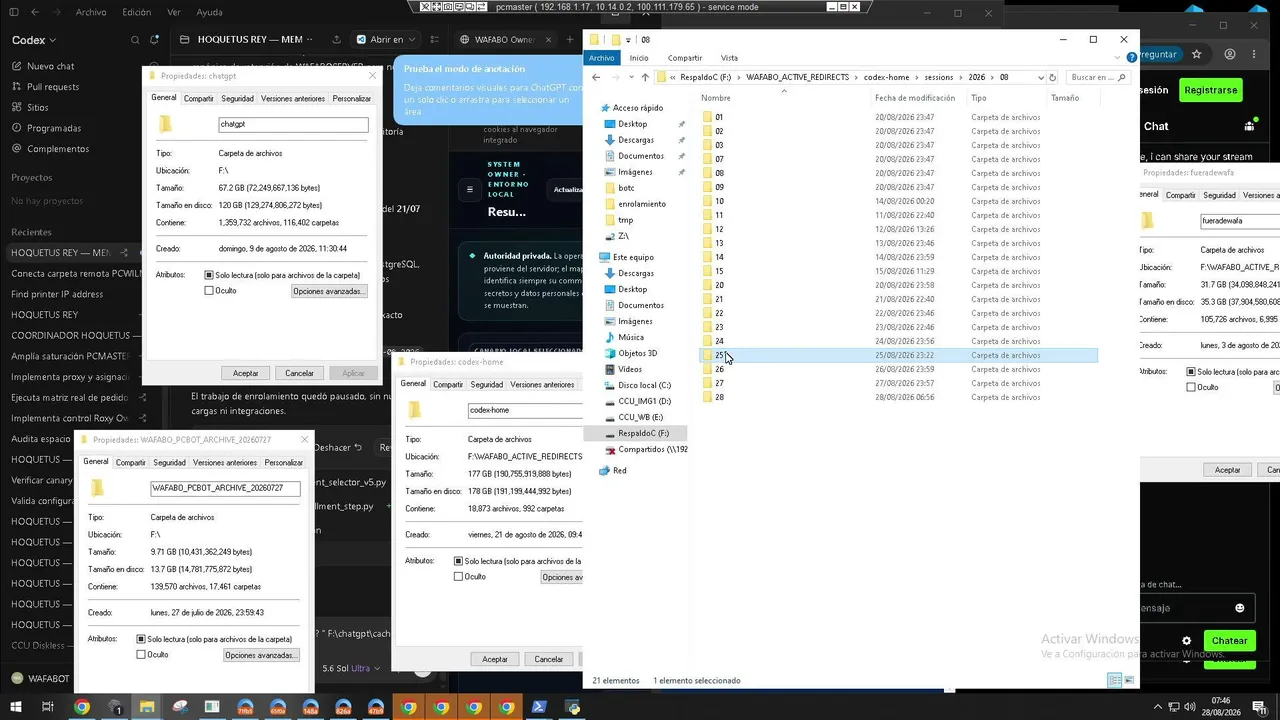This screenshot has width=1280, height=720.
Task: Open the 'Abrir en' dropdown
Action: point(387,40)
